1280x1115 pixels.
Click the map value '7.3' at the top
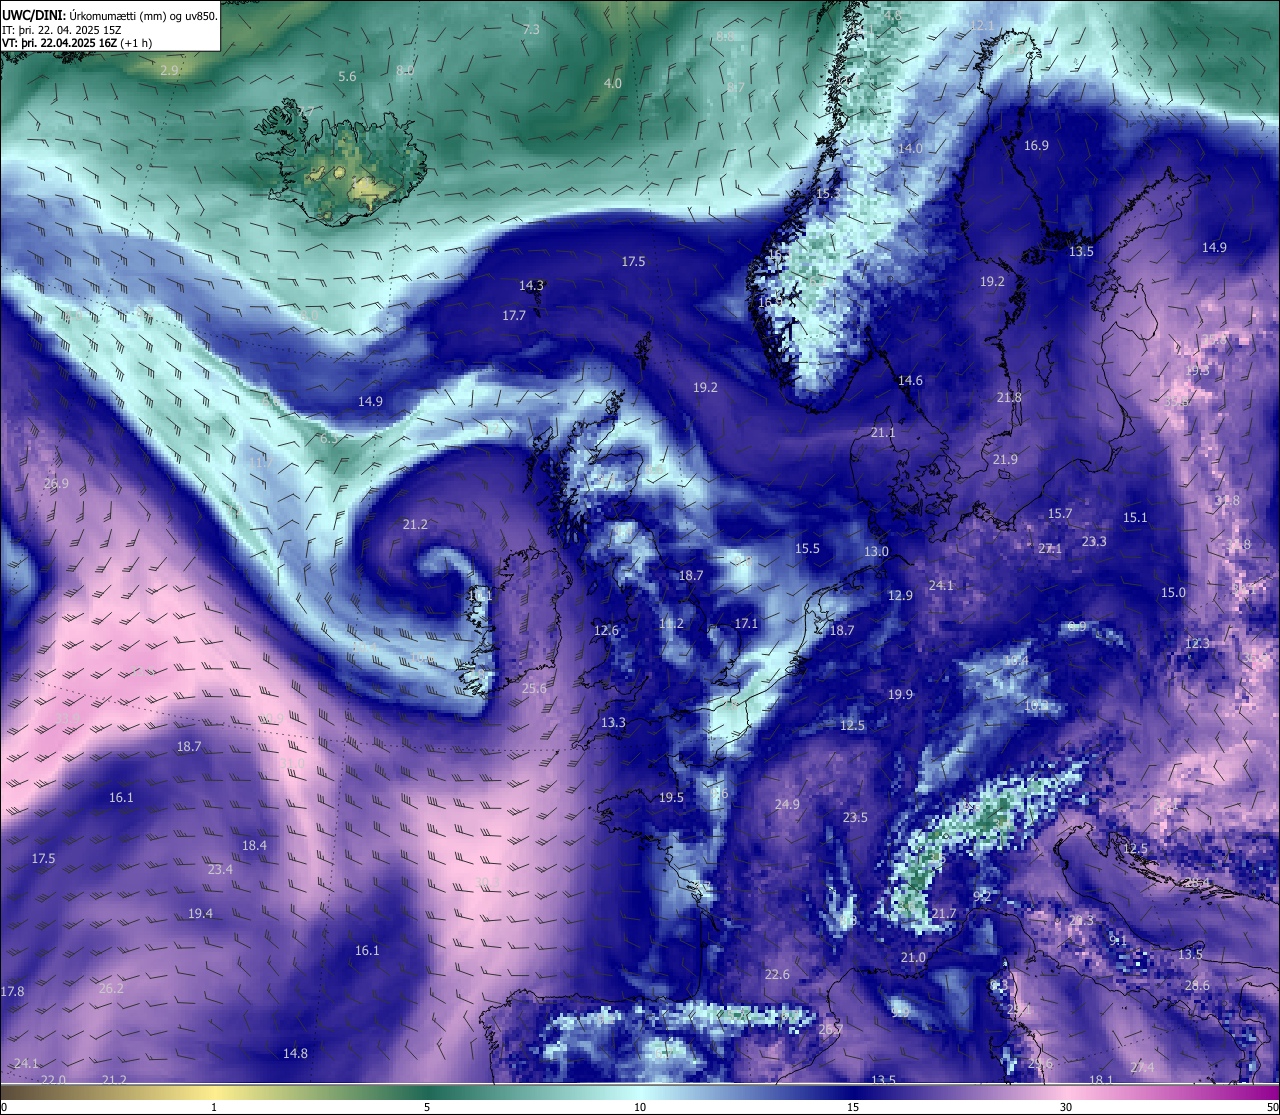(531, 30)
